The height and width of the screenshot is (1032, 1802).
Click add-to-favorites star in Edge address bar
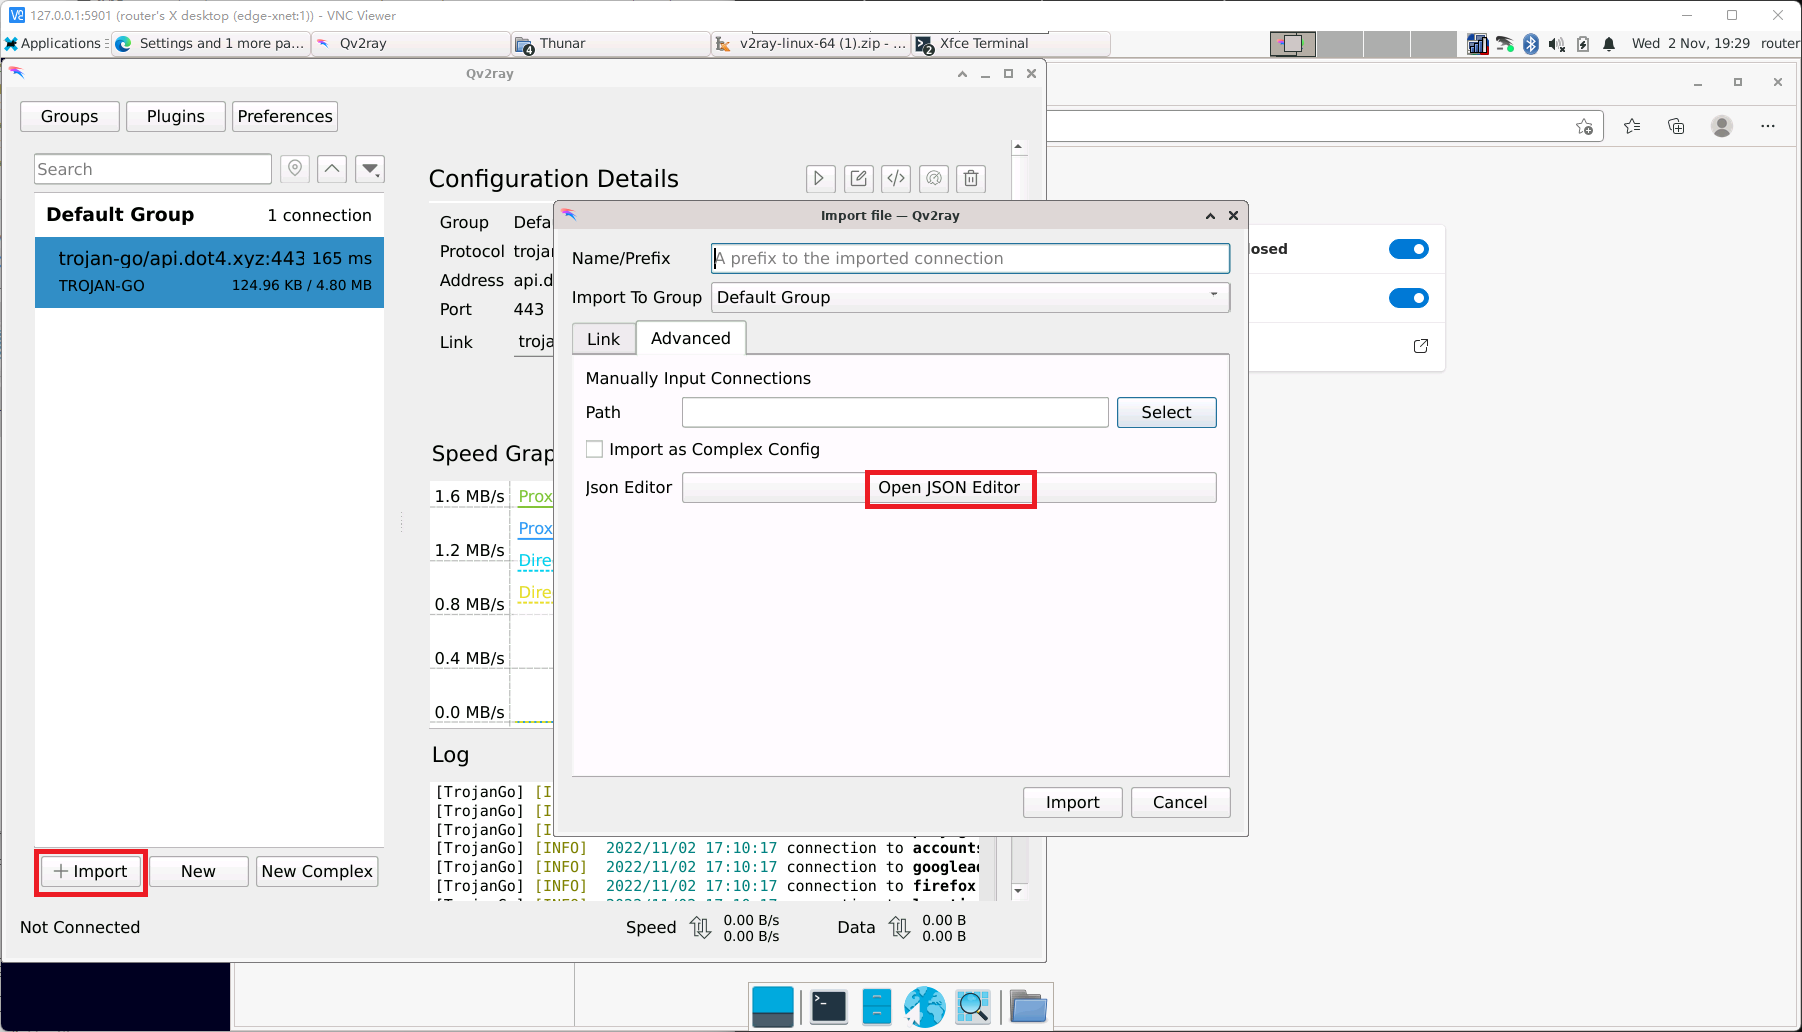click(1585, 126)
